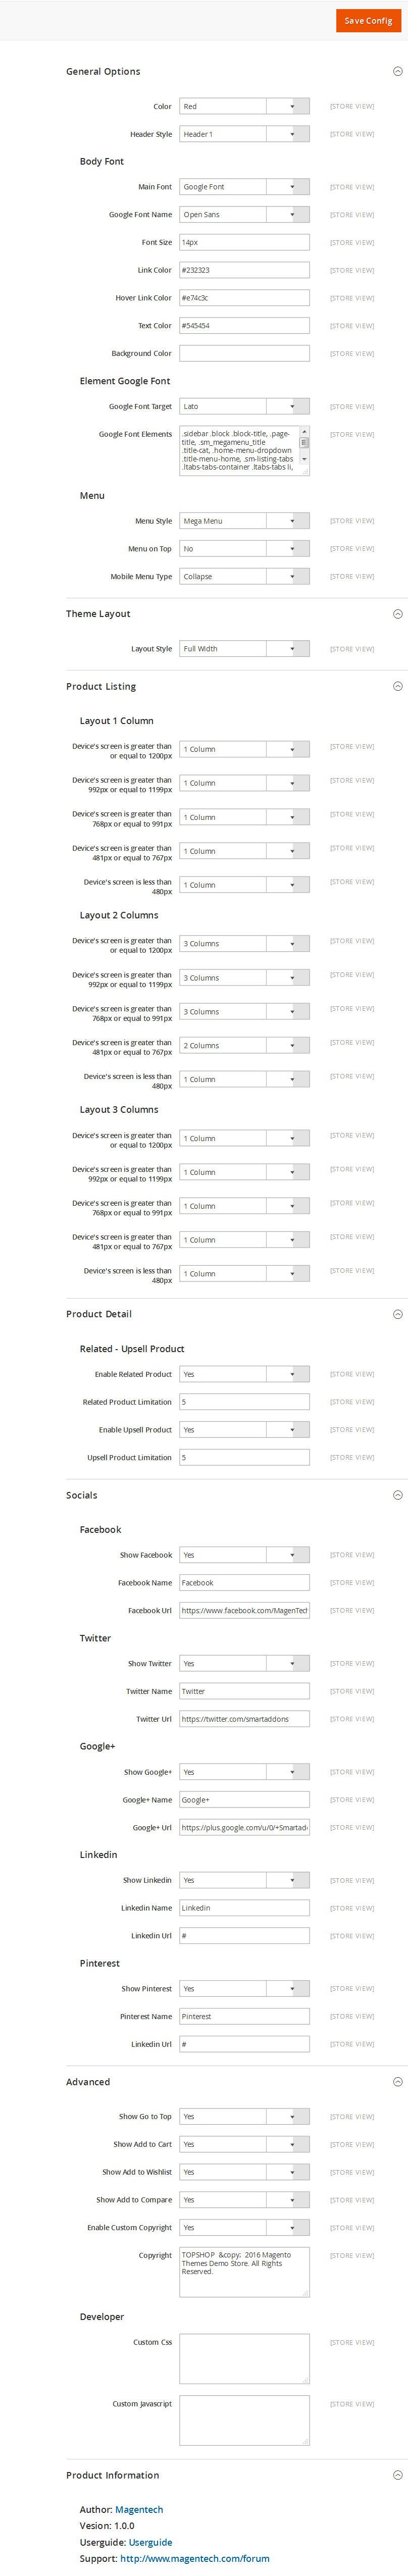Image resolution: width=408 pixels, height=2576 pixels.
Task: Click the Text Color field #545454
Action: coord(244,326)
